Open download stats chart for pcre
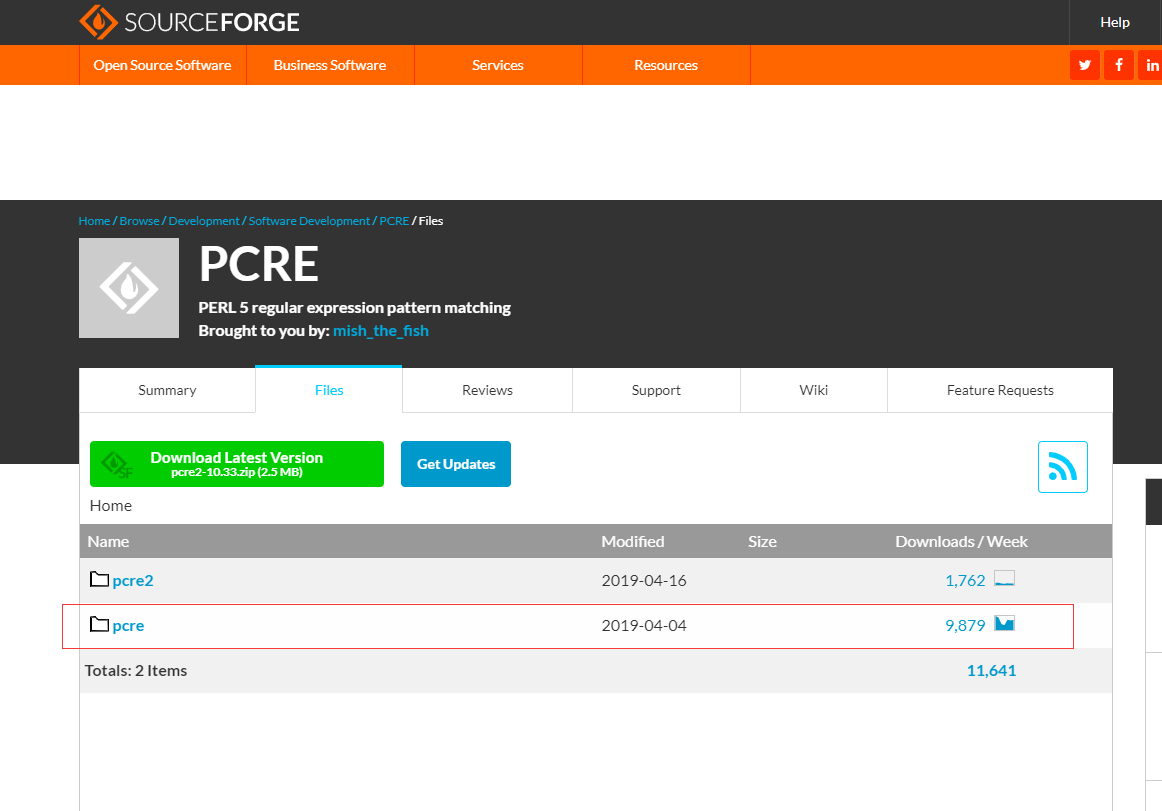 1004,623
